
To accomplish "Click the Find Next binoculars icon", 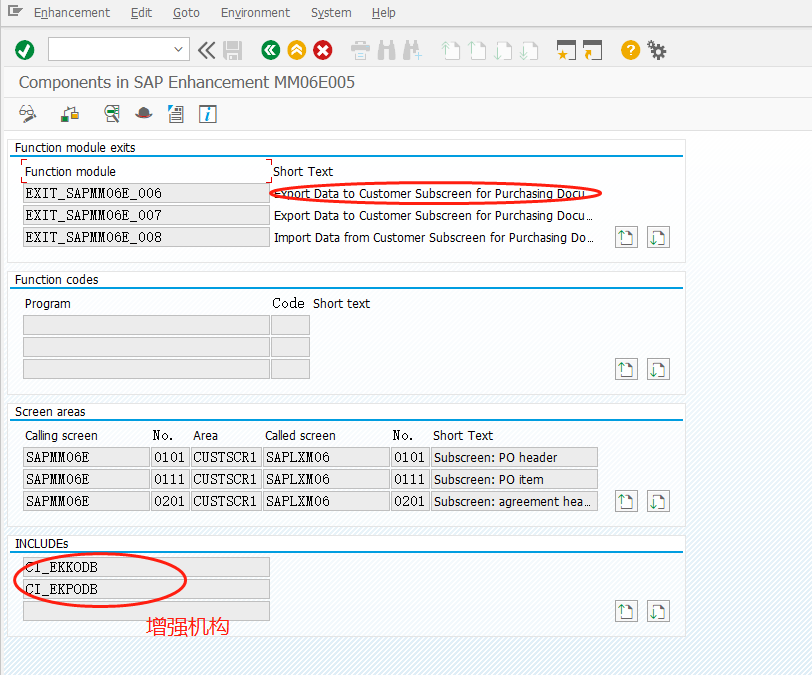I will 413,51.
